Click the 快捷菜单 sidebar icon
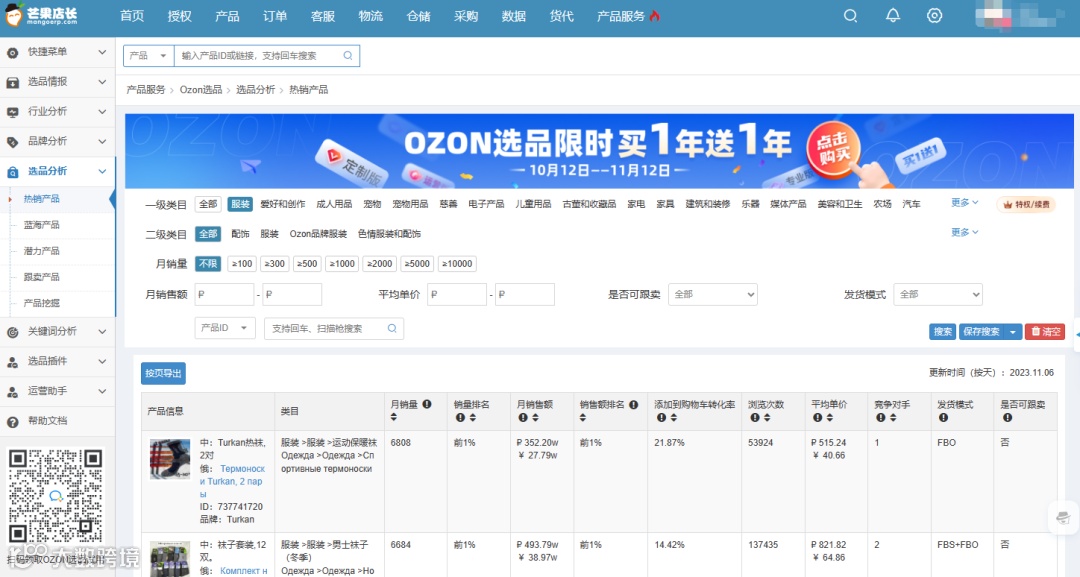 (12, 52)
